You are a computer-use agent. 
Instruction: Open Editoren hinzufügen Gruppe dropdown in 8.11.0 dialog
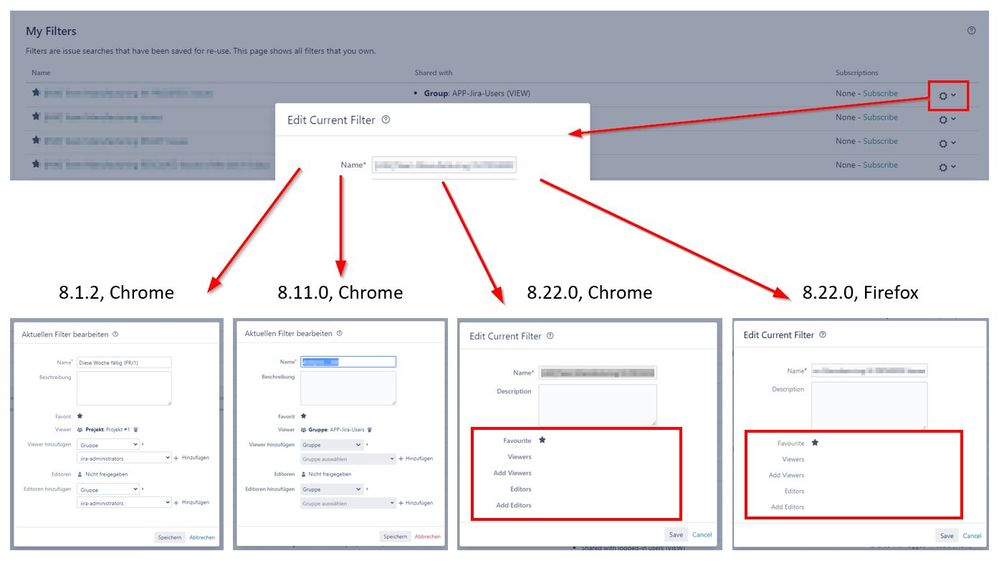(x=332, y=489)
